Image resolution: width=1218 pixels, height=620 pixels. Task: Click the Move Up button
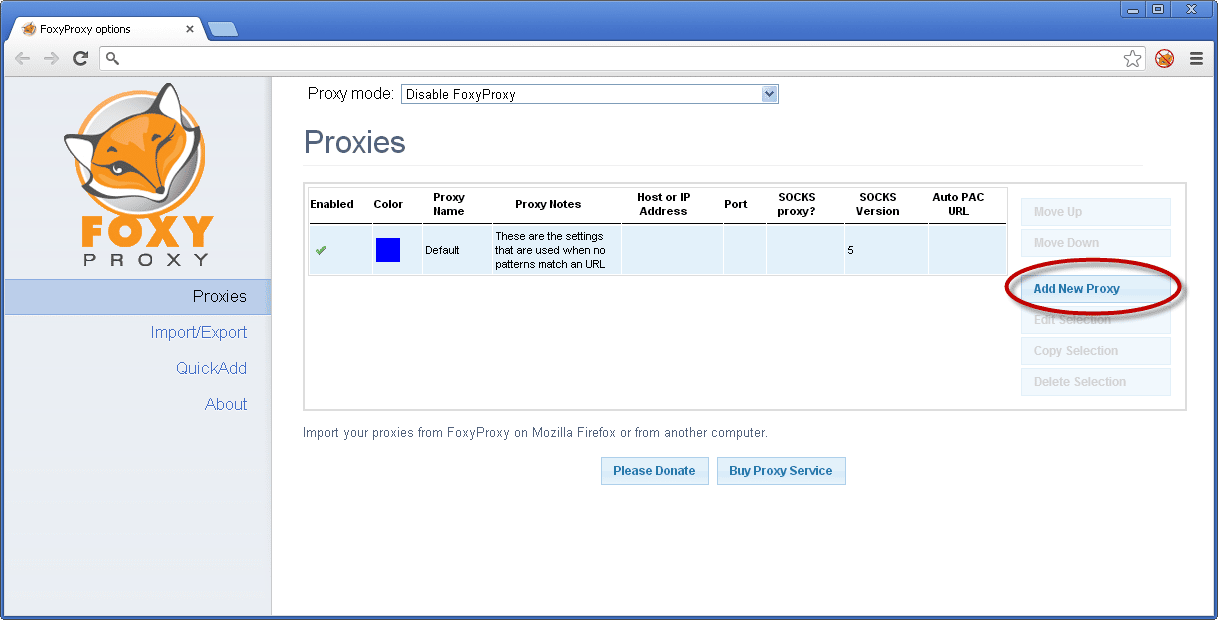1095,212
